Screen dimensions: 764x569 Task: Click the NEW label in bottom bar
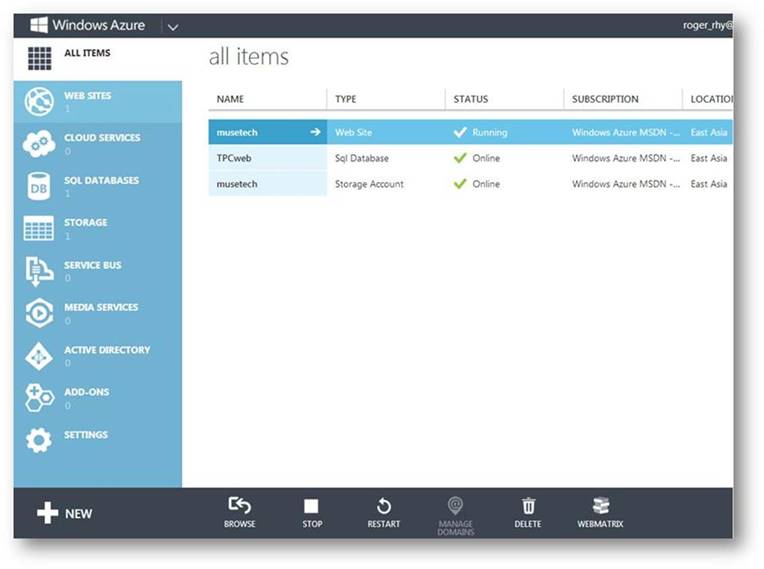tap(78, 513)
